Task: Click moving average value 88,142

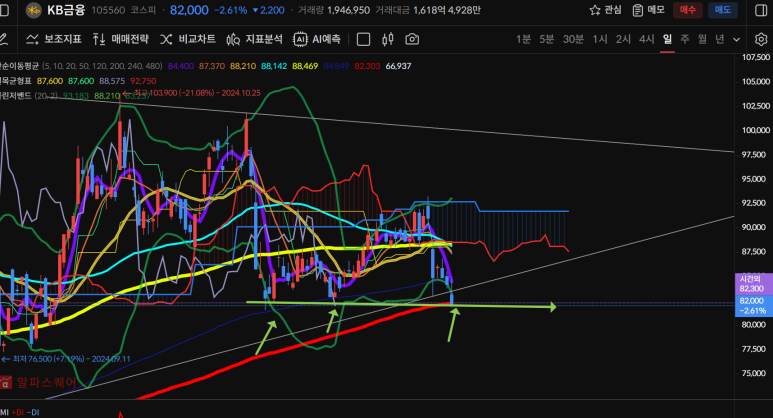Action: tap(274, 66)
